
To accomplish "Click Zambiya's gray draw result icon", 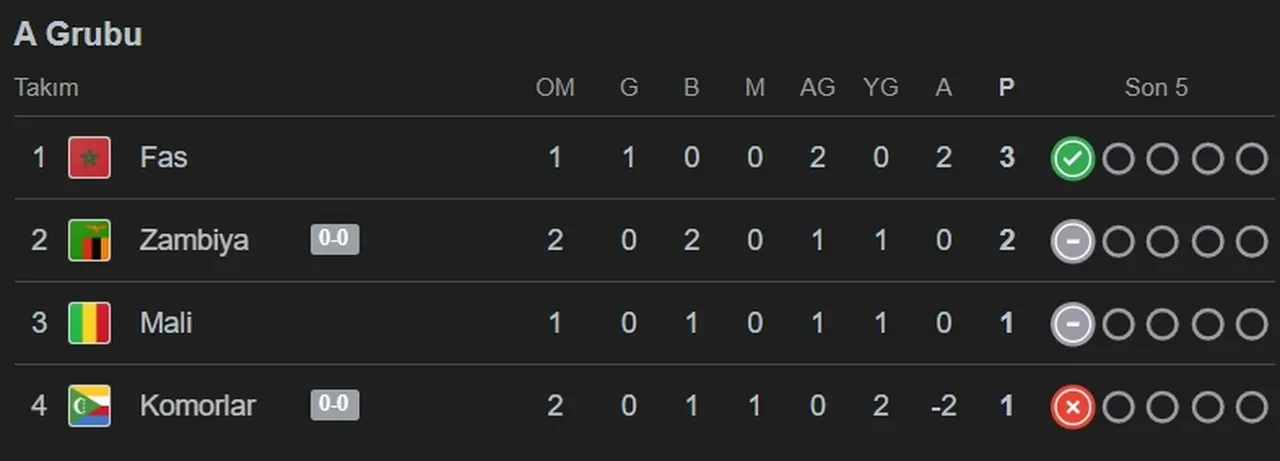I will coord(1073,241).
